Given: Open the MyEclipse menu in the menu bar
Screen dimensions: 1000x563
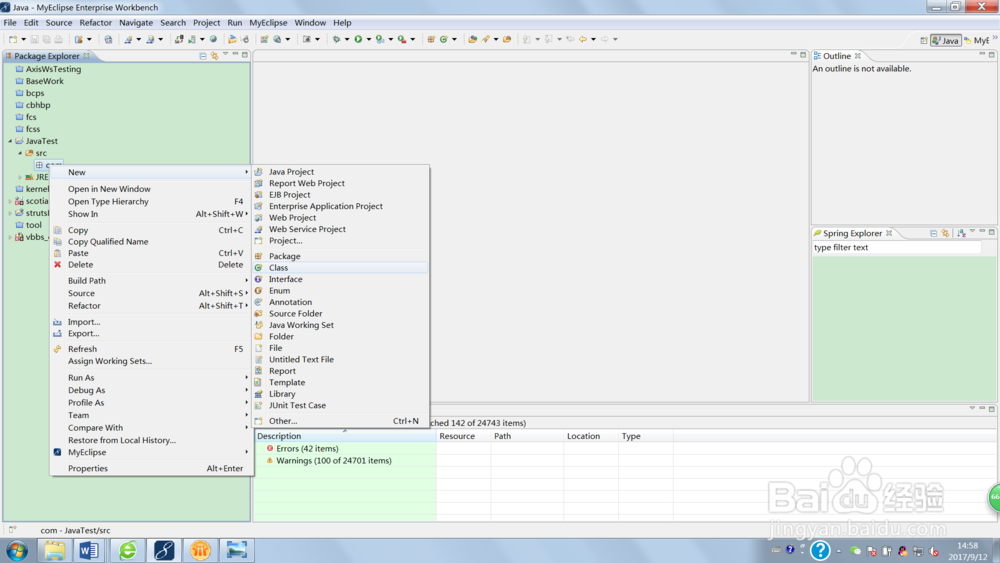Looking at the screenshot, I should tap(268, 23).
